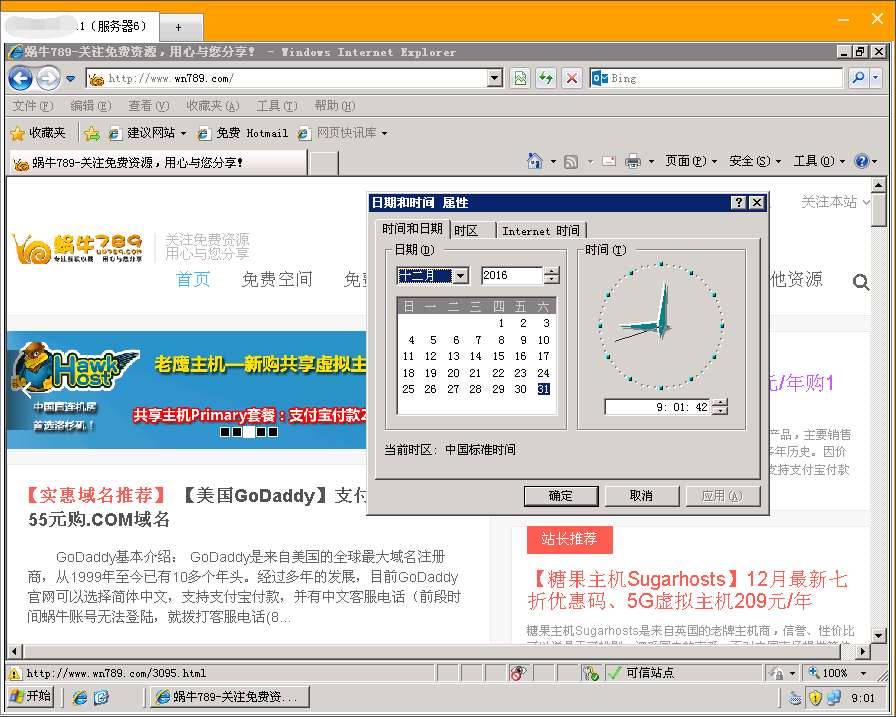Viewport: 896px width, 717px height.
Task: Expand the month dropdown in date dialog
Action: pyautogui.click(x=460, y=276)
